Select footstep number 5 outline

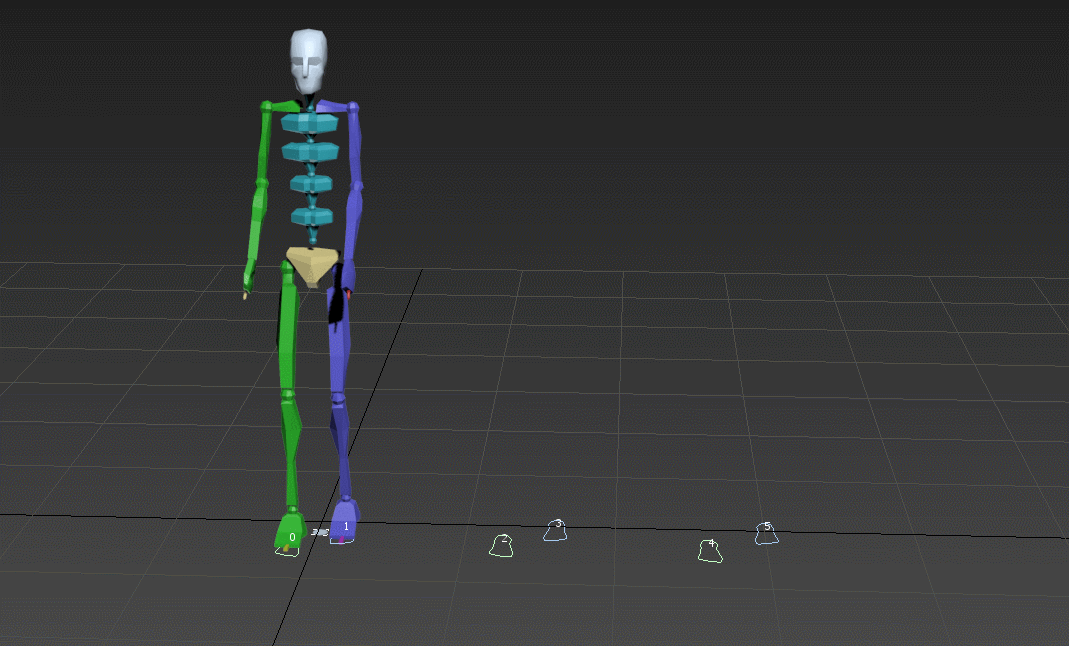[x=767, y=534]
